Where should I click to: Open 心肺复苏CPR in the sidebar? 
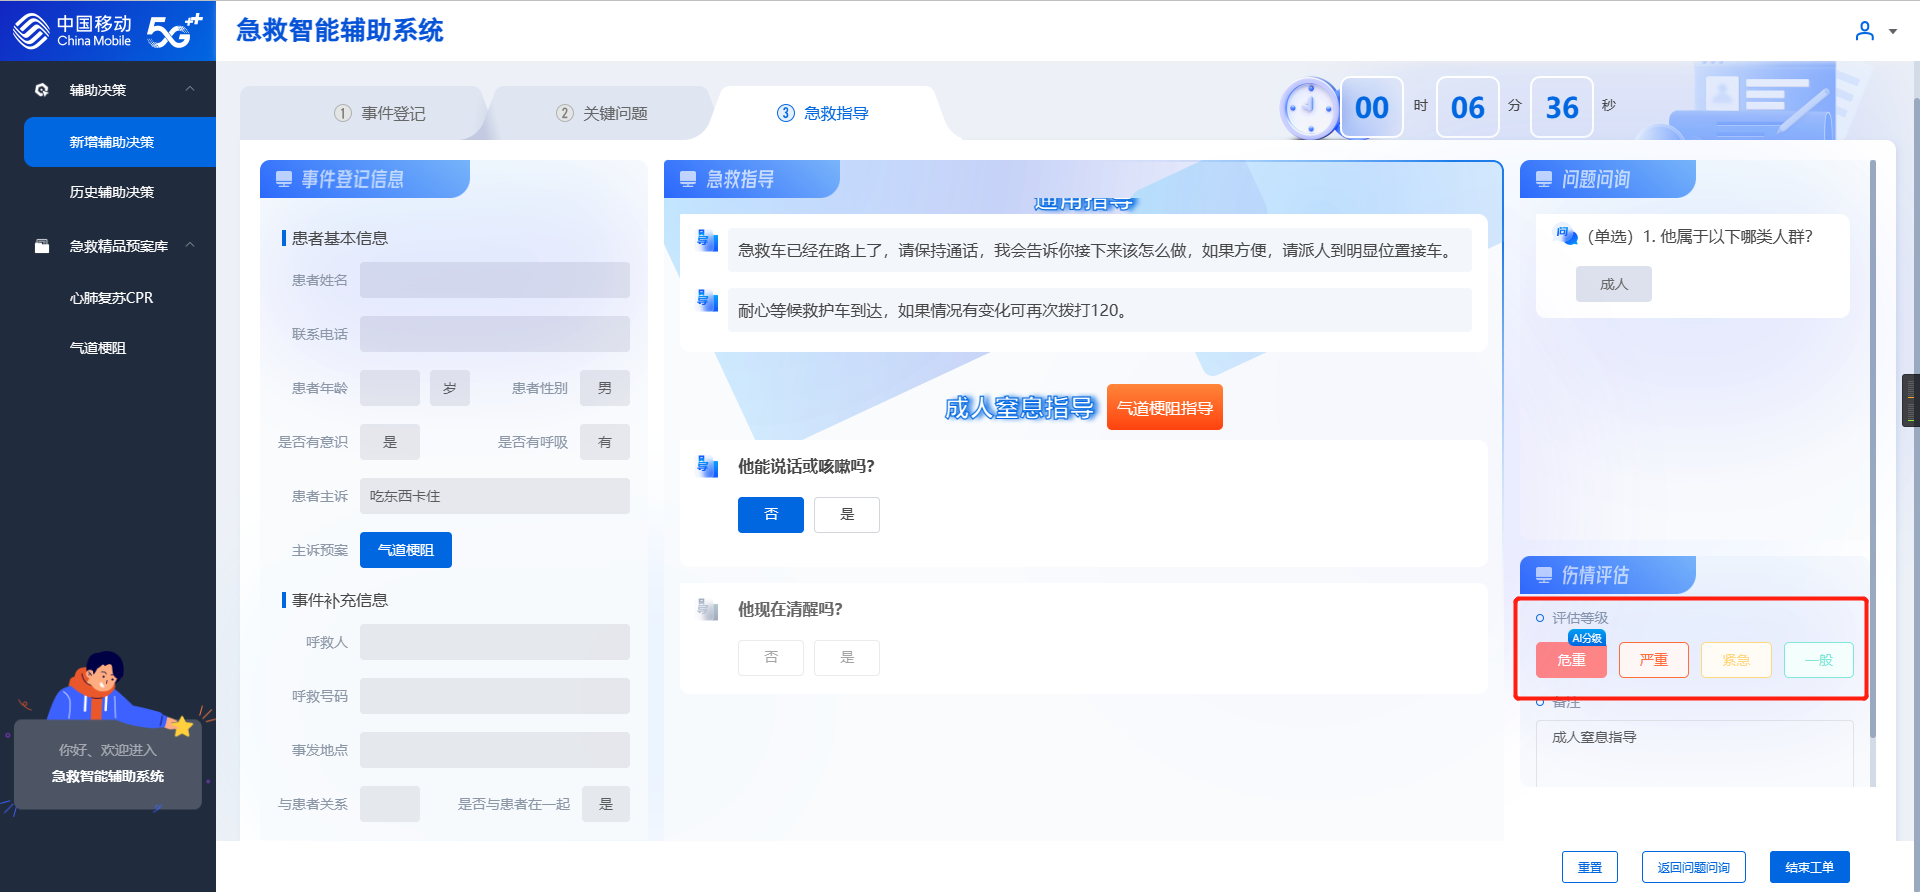[112, 298]
